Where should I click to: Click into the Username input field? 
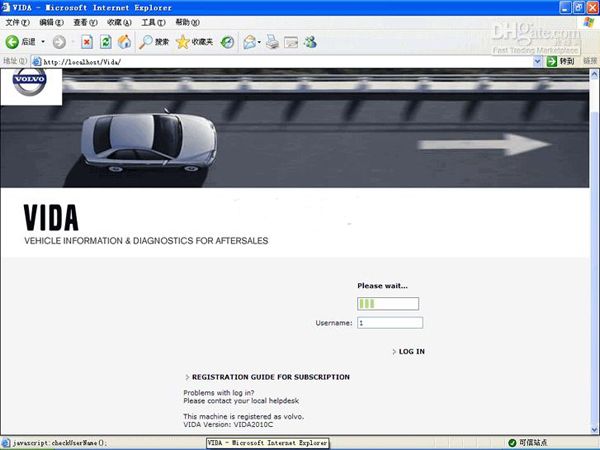point(389,323)
